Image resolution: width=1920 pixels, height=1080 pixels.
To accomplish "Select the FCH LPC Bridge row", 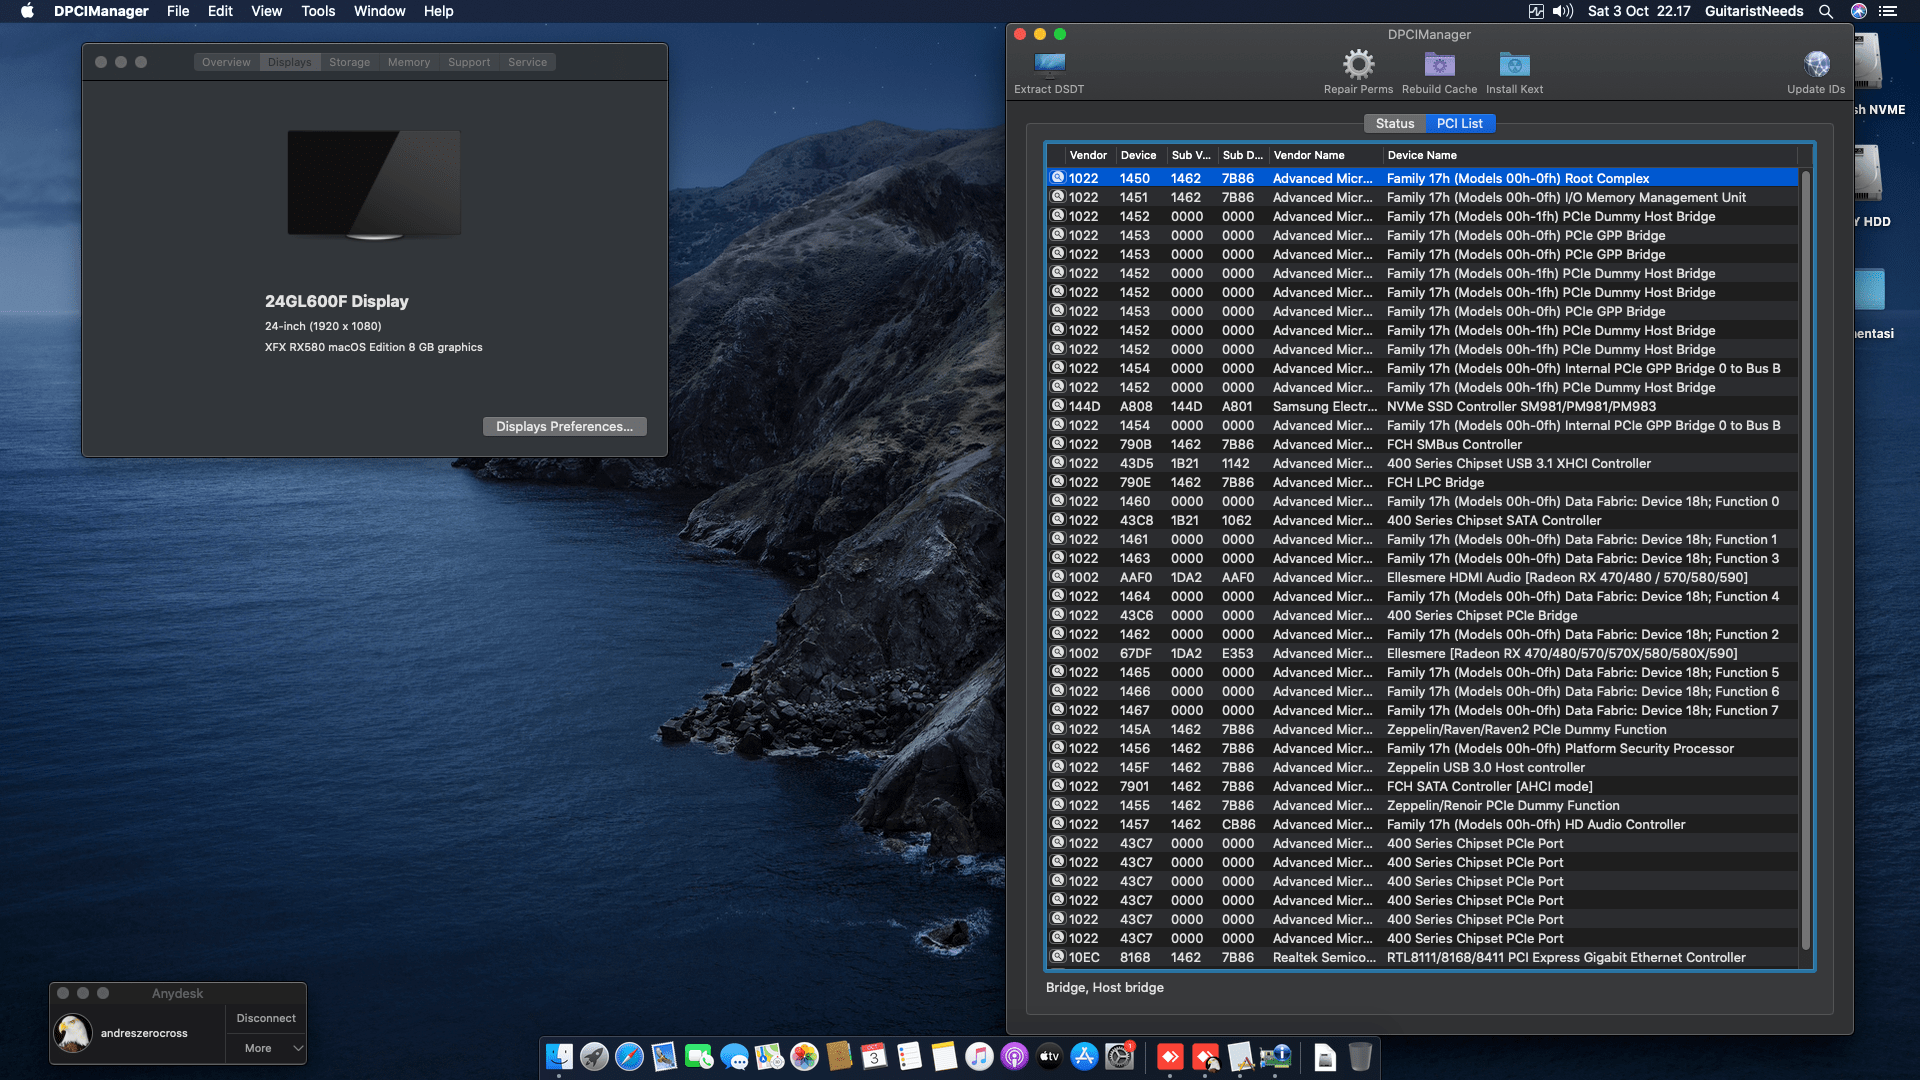I will pos(1423,482).
